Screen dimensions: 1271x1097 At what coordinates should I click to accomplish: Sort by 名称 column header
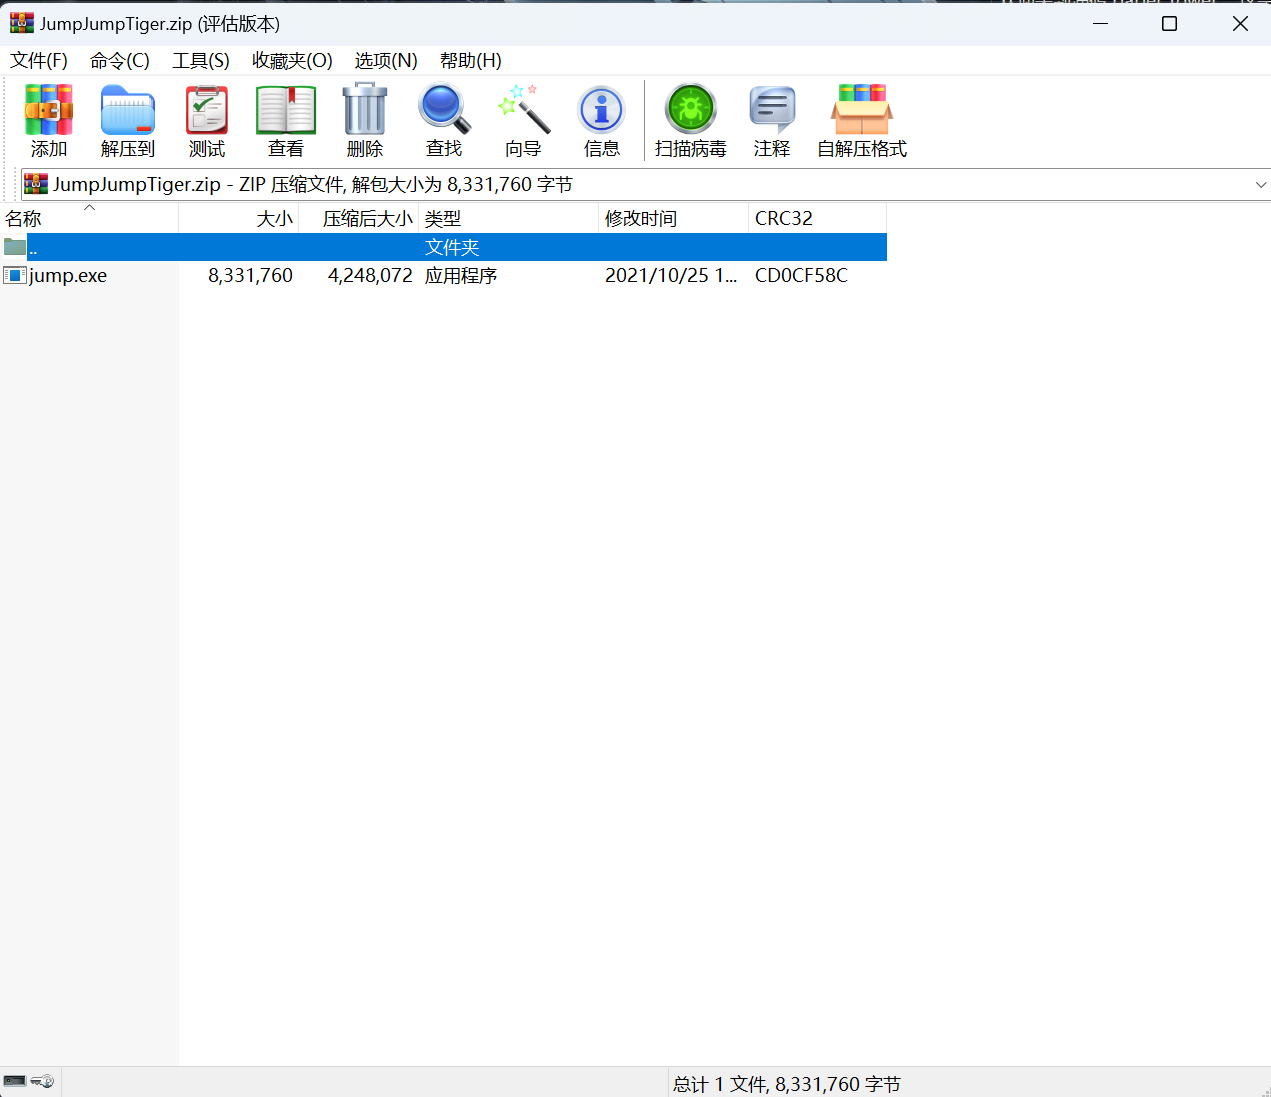[x=89, y=218]
